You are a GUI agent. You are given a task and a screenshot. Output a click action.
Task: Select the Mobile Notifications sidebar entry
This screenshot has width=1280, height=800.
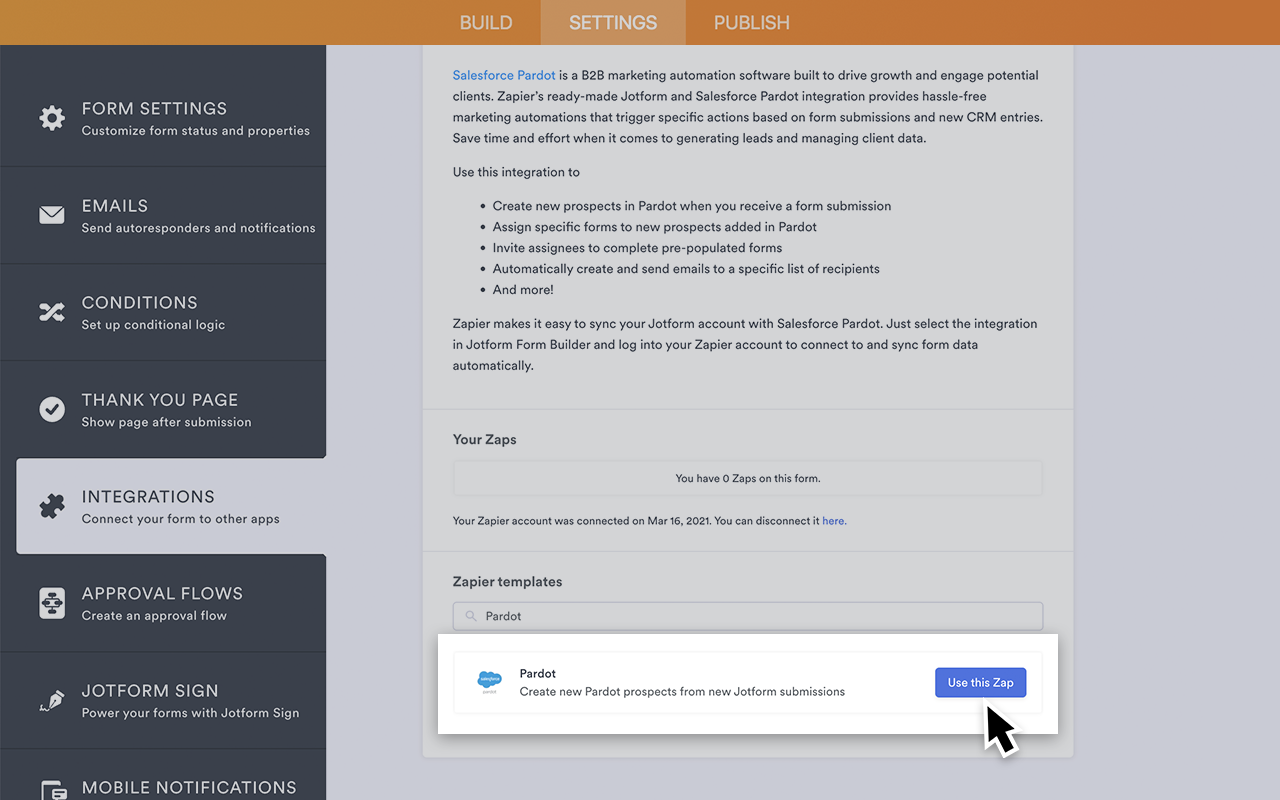(188, 787)
